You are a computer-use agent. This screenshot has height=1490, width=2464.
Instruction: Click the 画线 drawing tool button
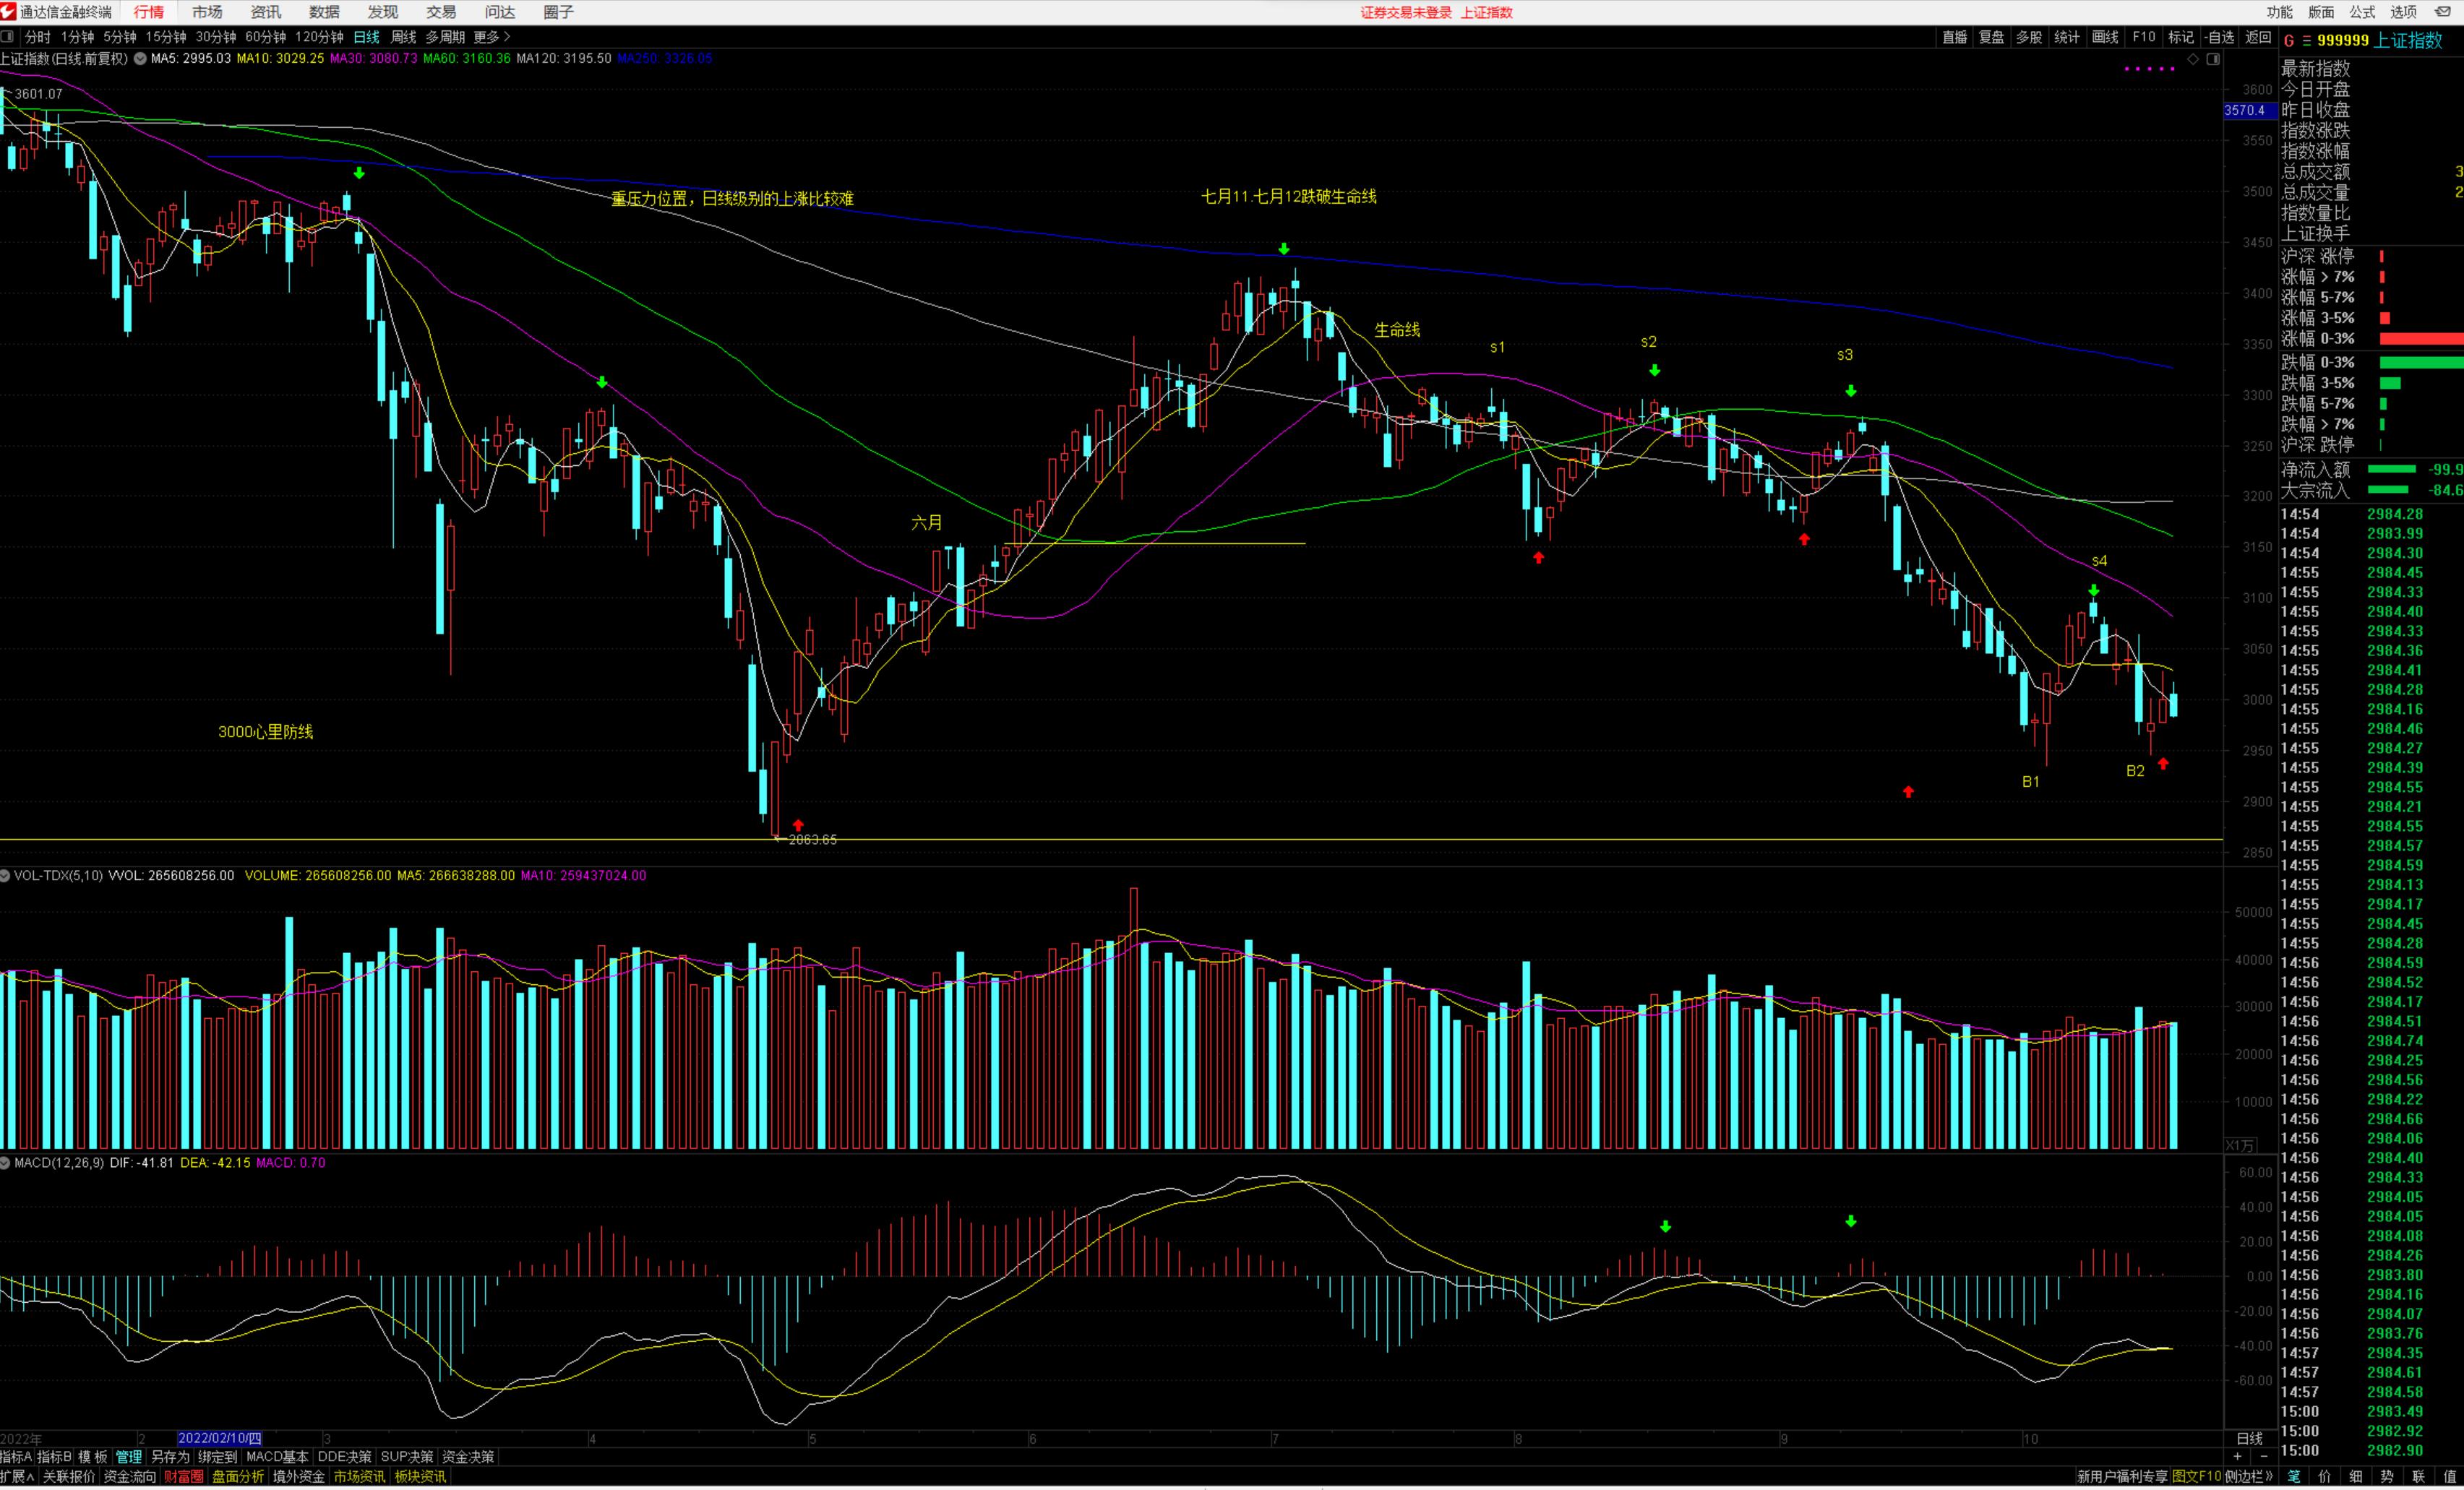click(2105, 37)
